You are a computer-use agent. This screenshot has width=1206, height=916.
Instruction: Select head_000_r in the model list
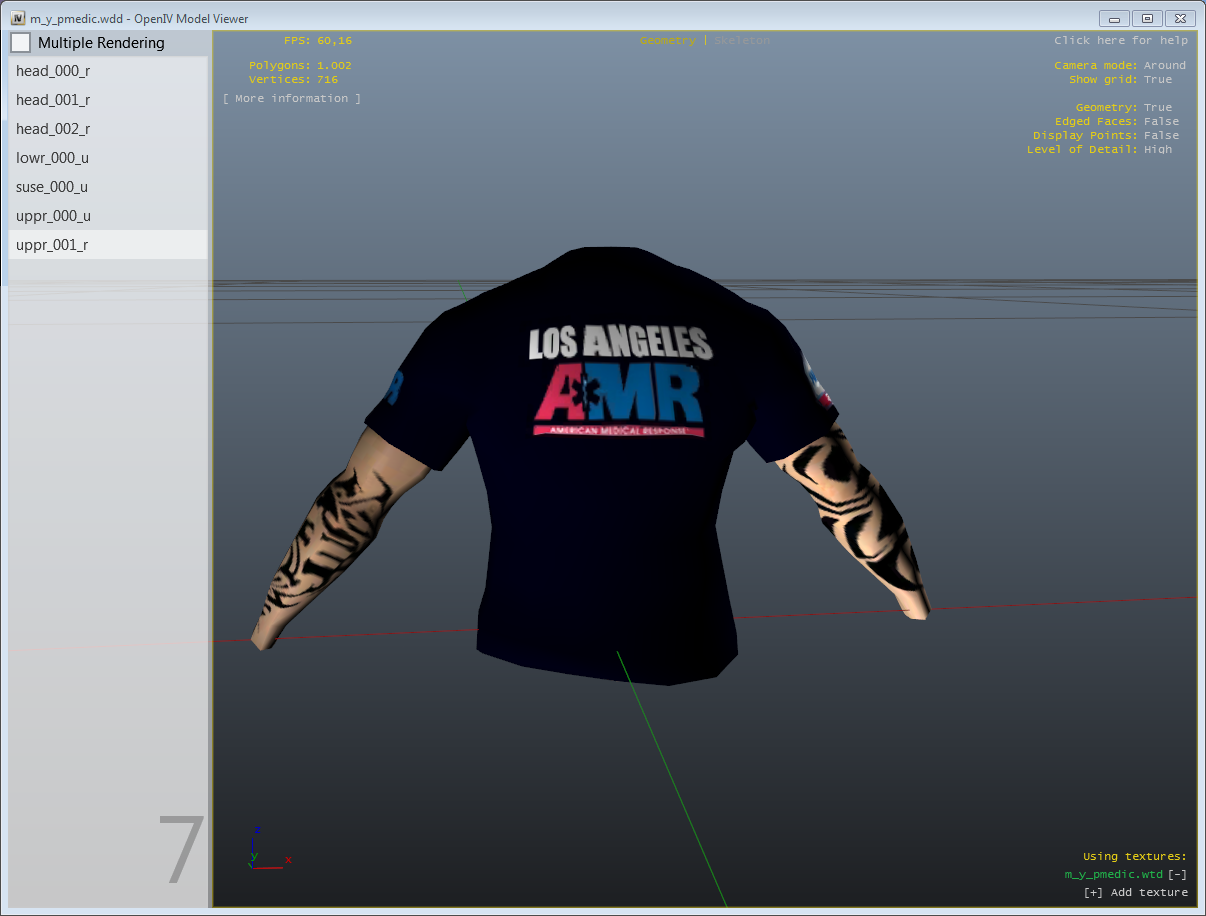click(53, 71)
